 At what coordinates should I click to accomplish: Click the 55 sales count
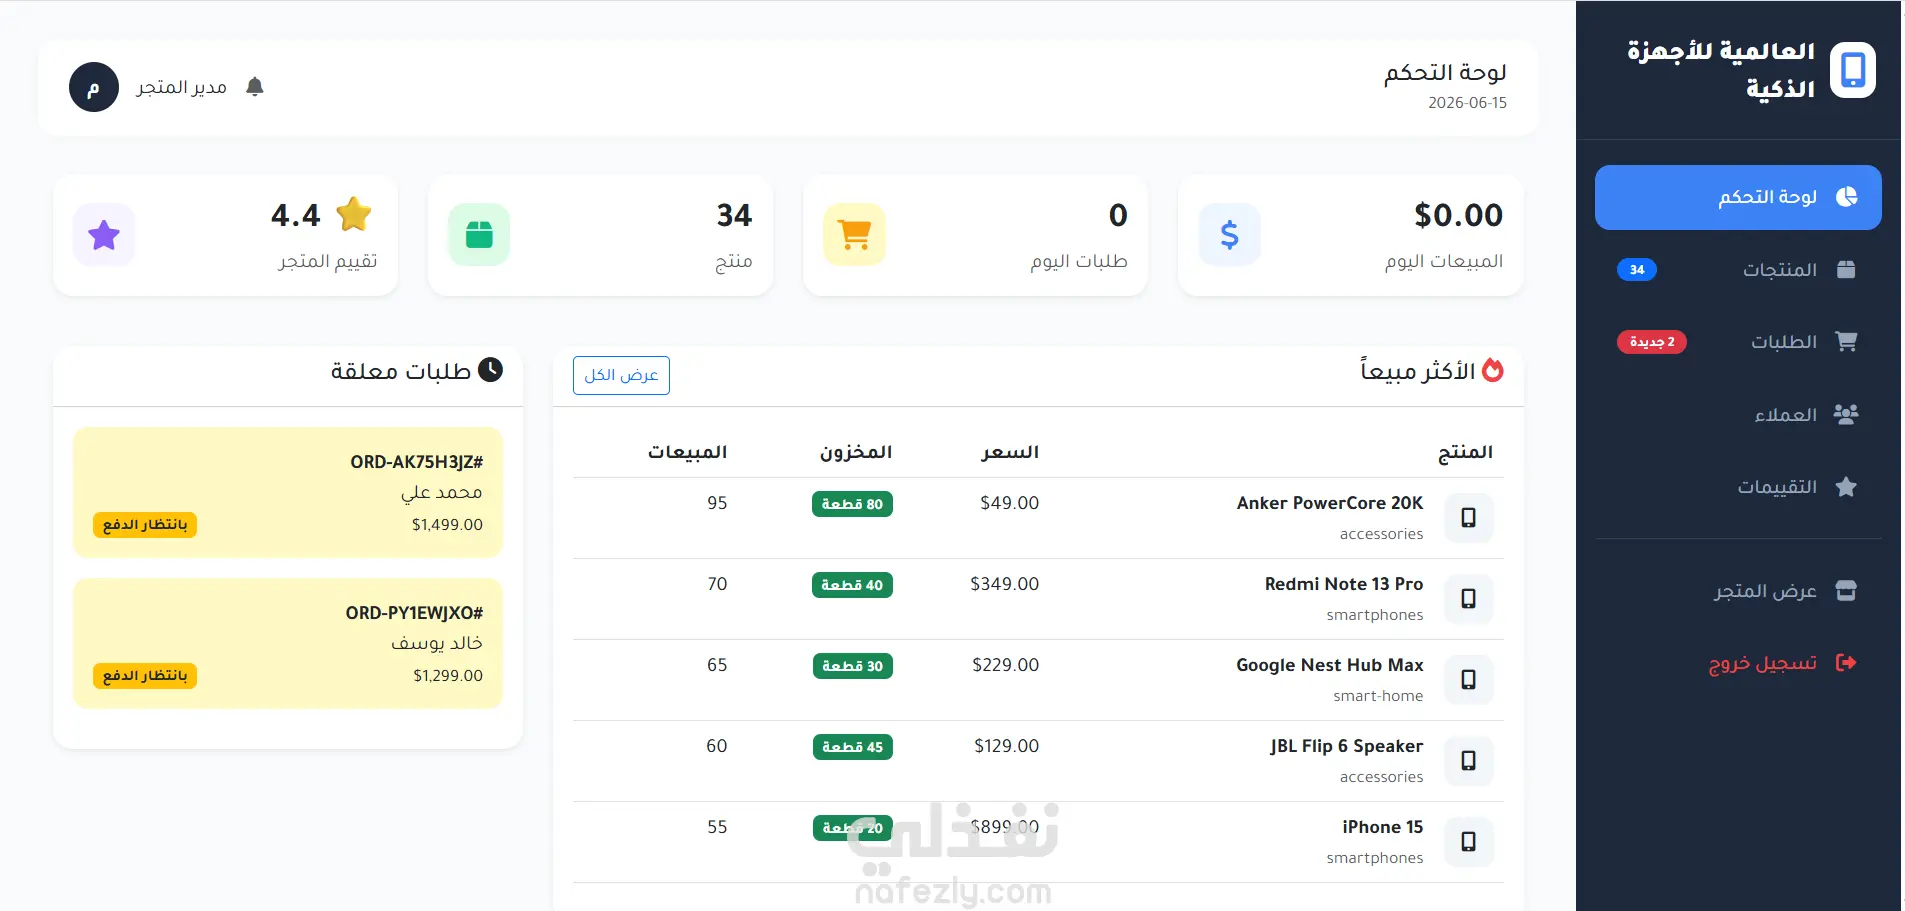[717, 827]
